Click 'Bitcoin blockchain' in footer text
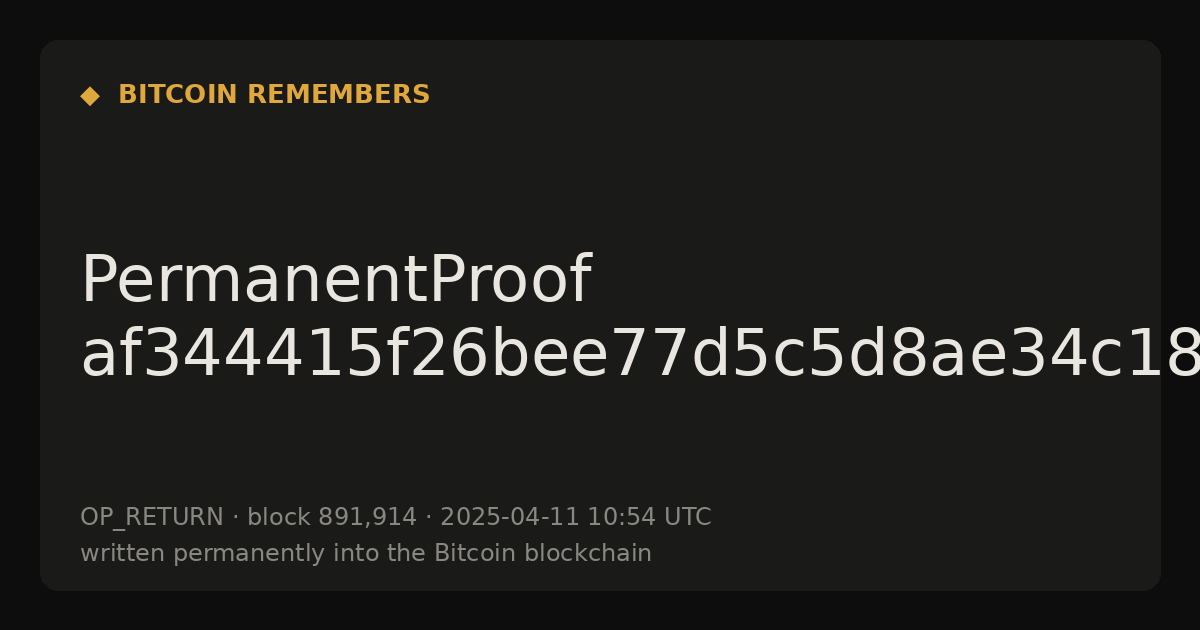This screenshot has height=630, width=1200. click(543, 554)
